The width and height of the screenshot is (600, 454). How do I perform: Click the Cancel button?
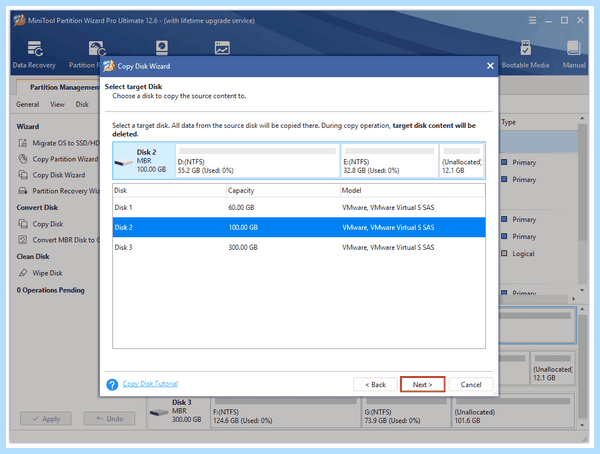[471, 384]
